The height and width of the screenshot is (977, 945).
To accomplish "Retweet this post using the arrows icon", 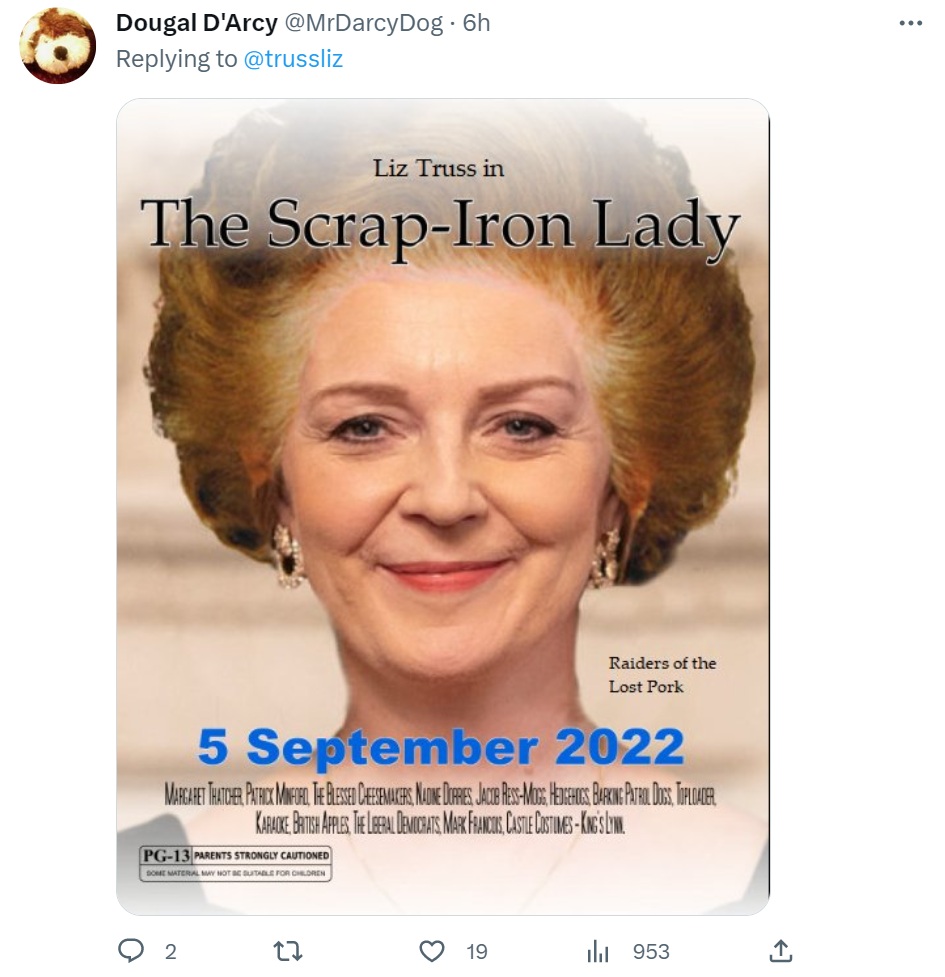I will coord(288,951).
